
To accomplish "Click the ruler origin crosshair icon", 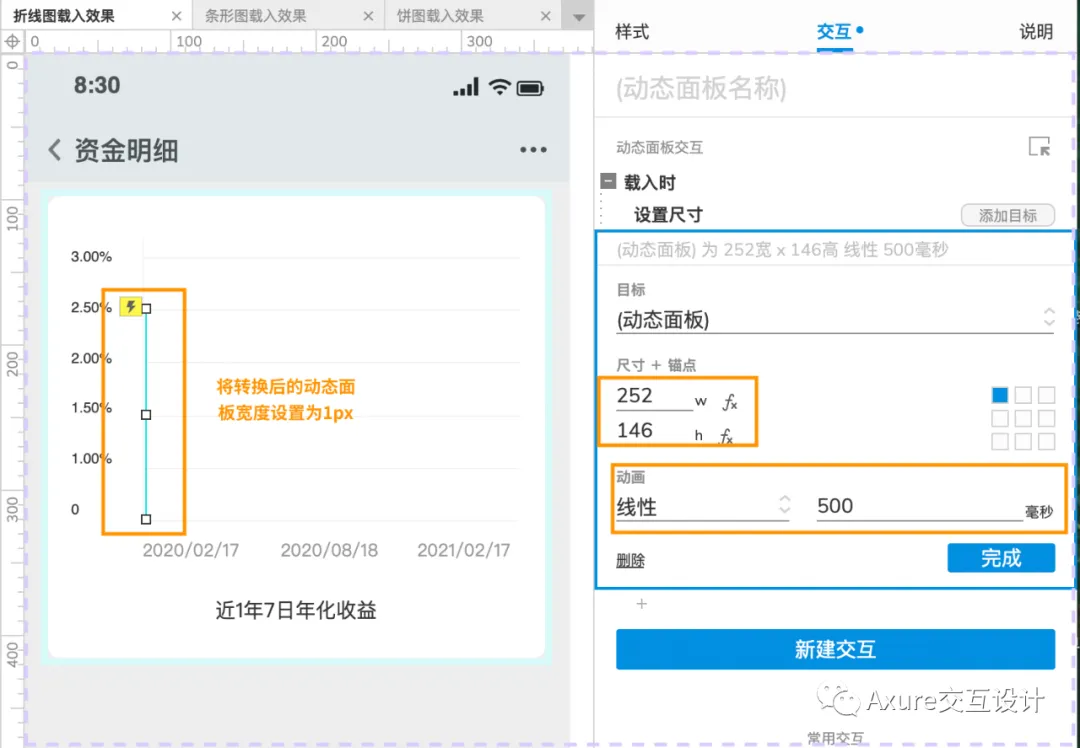I will [11, 41].
